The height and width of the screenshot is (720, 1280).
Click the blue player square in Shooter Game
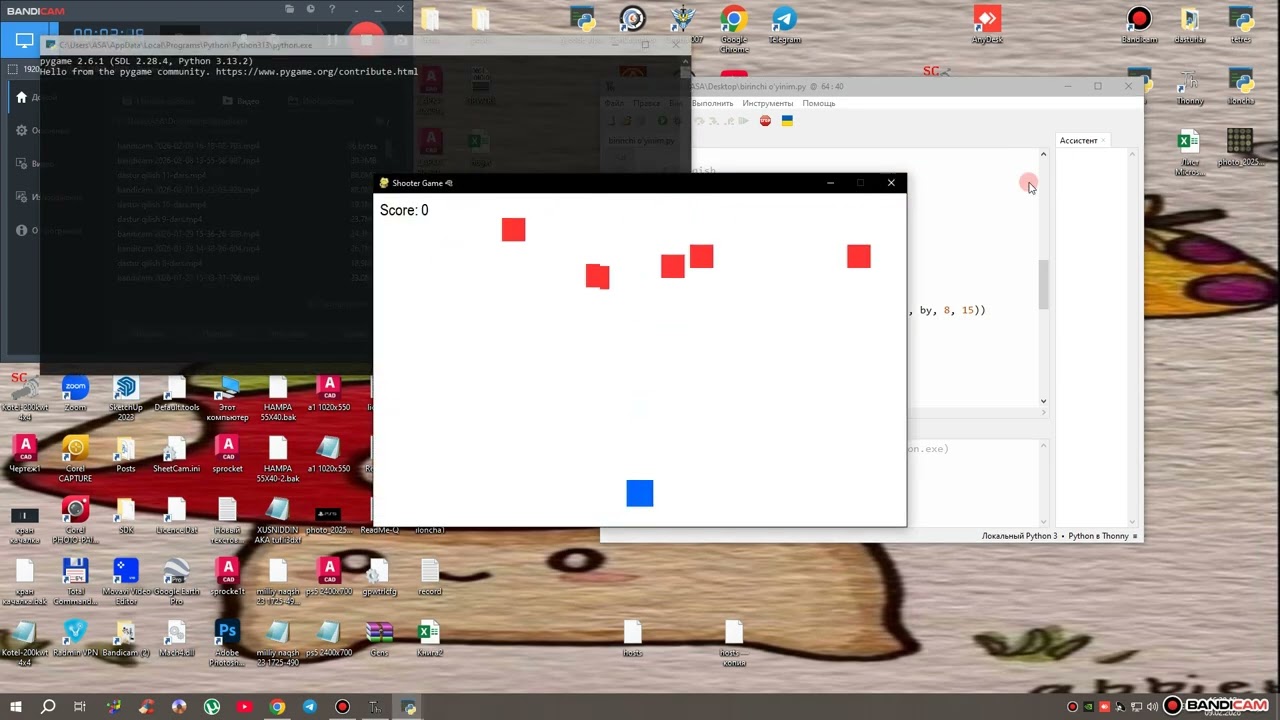[640, 493]
